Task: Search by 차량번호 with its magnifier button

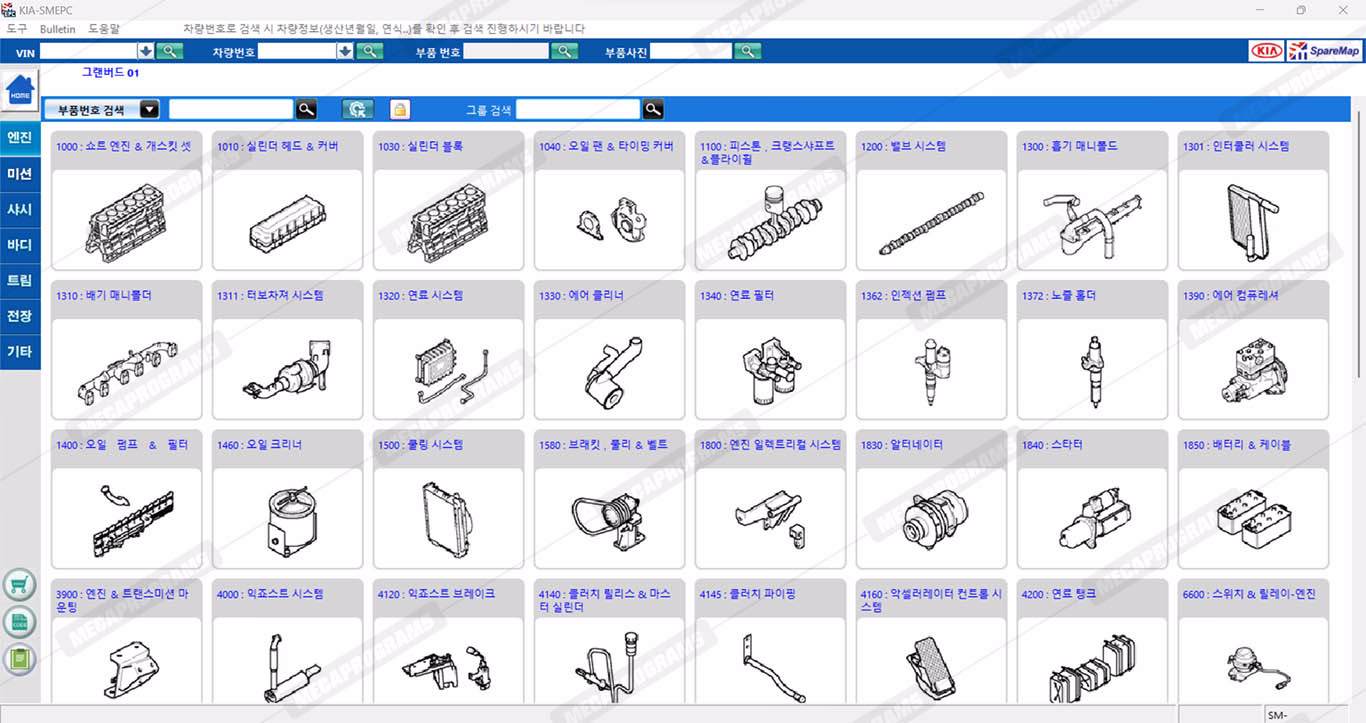Action: [370, 51]
